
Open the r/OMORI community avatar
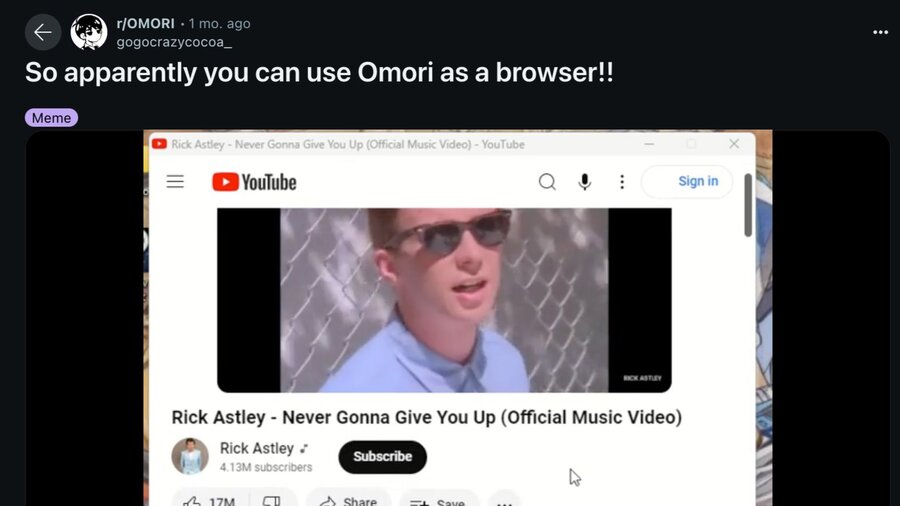tap(89, 32)
